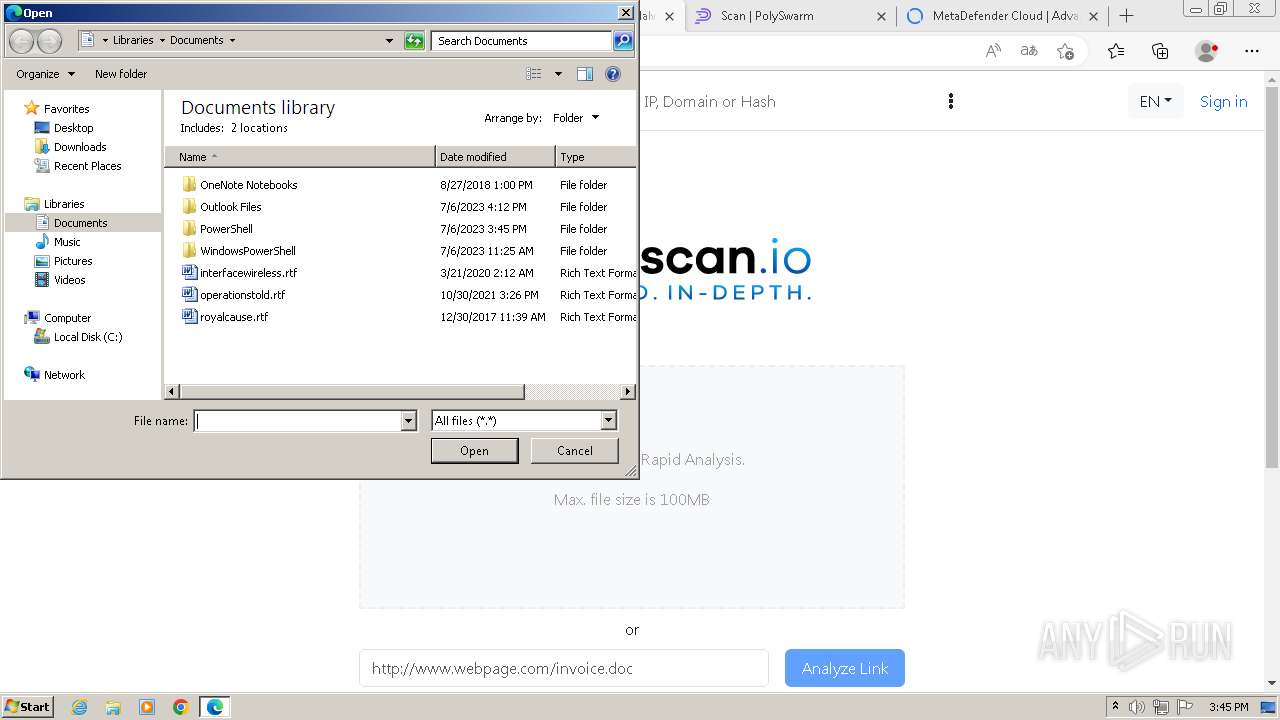Click the Back arrow in Open dialog
The width and height of the screenshot is (1280, 720).
click(x=21, y=41)
